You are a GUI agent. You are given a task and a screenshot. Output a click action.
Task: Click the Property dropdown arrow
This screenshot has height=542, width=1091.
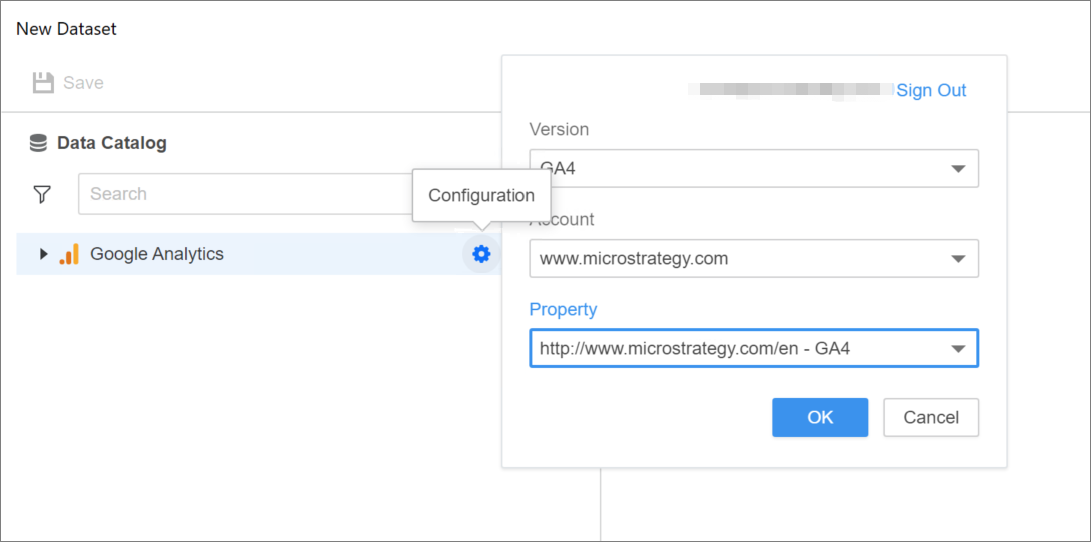pyautogui.click(x=958, y=349)
